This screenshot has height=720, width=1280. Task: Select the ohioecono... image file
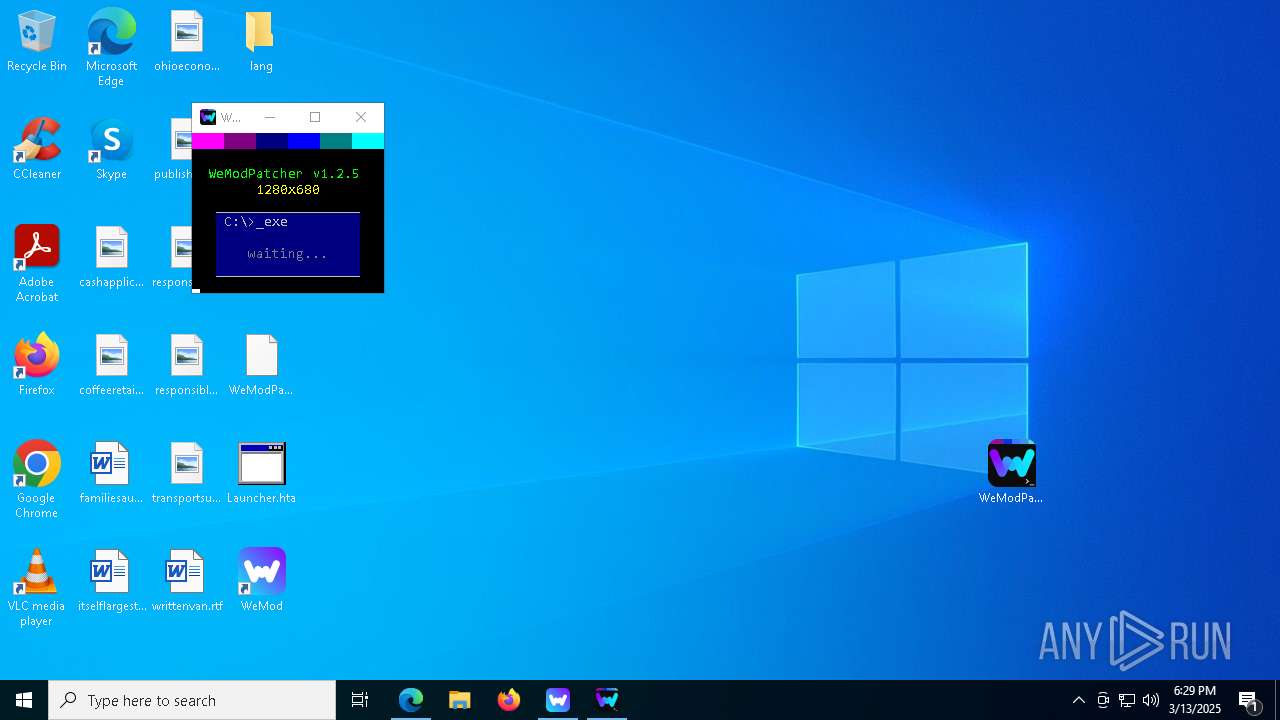point(187,42)
